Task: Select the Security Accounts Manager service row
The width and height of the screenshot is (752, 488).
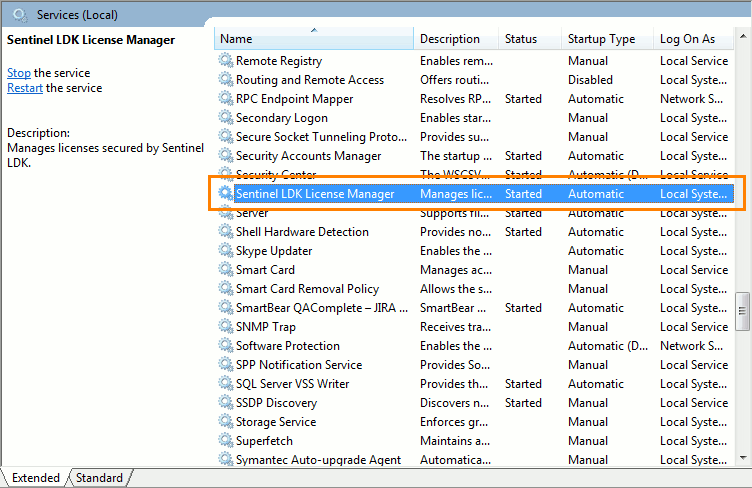Action: click(x=308, y=156)
